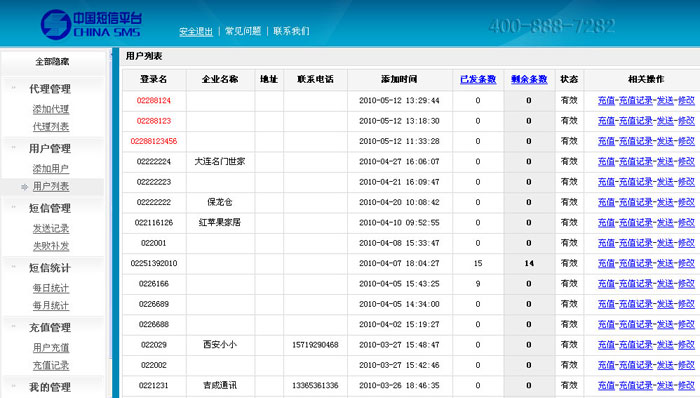Click company name 大连名门世家

(x=220, y=162)
